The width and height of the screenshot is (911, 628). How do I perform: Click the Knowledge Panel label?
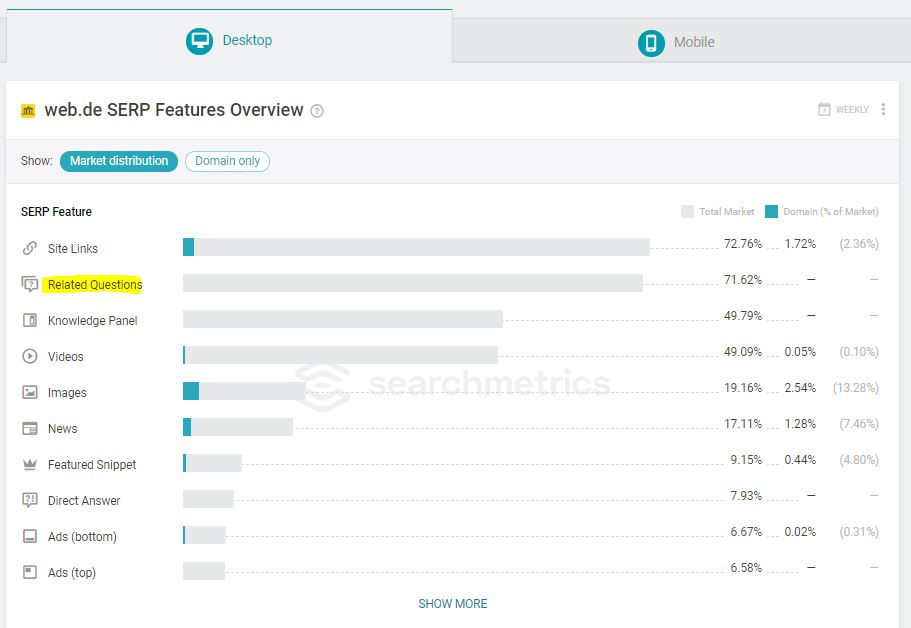(x=92, y=321)
